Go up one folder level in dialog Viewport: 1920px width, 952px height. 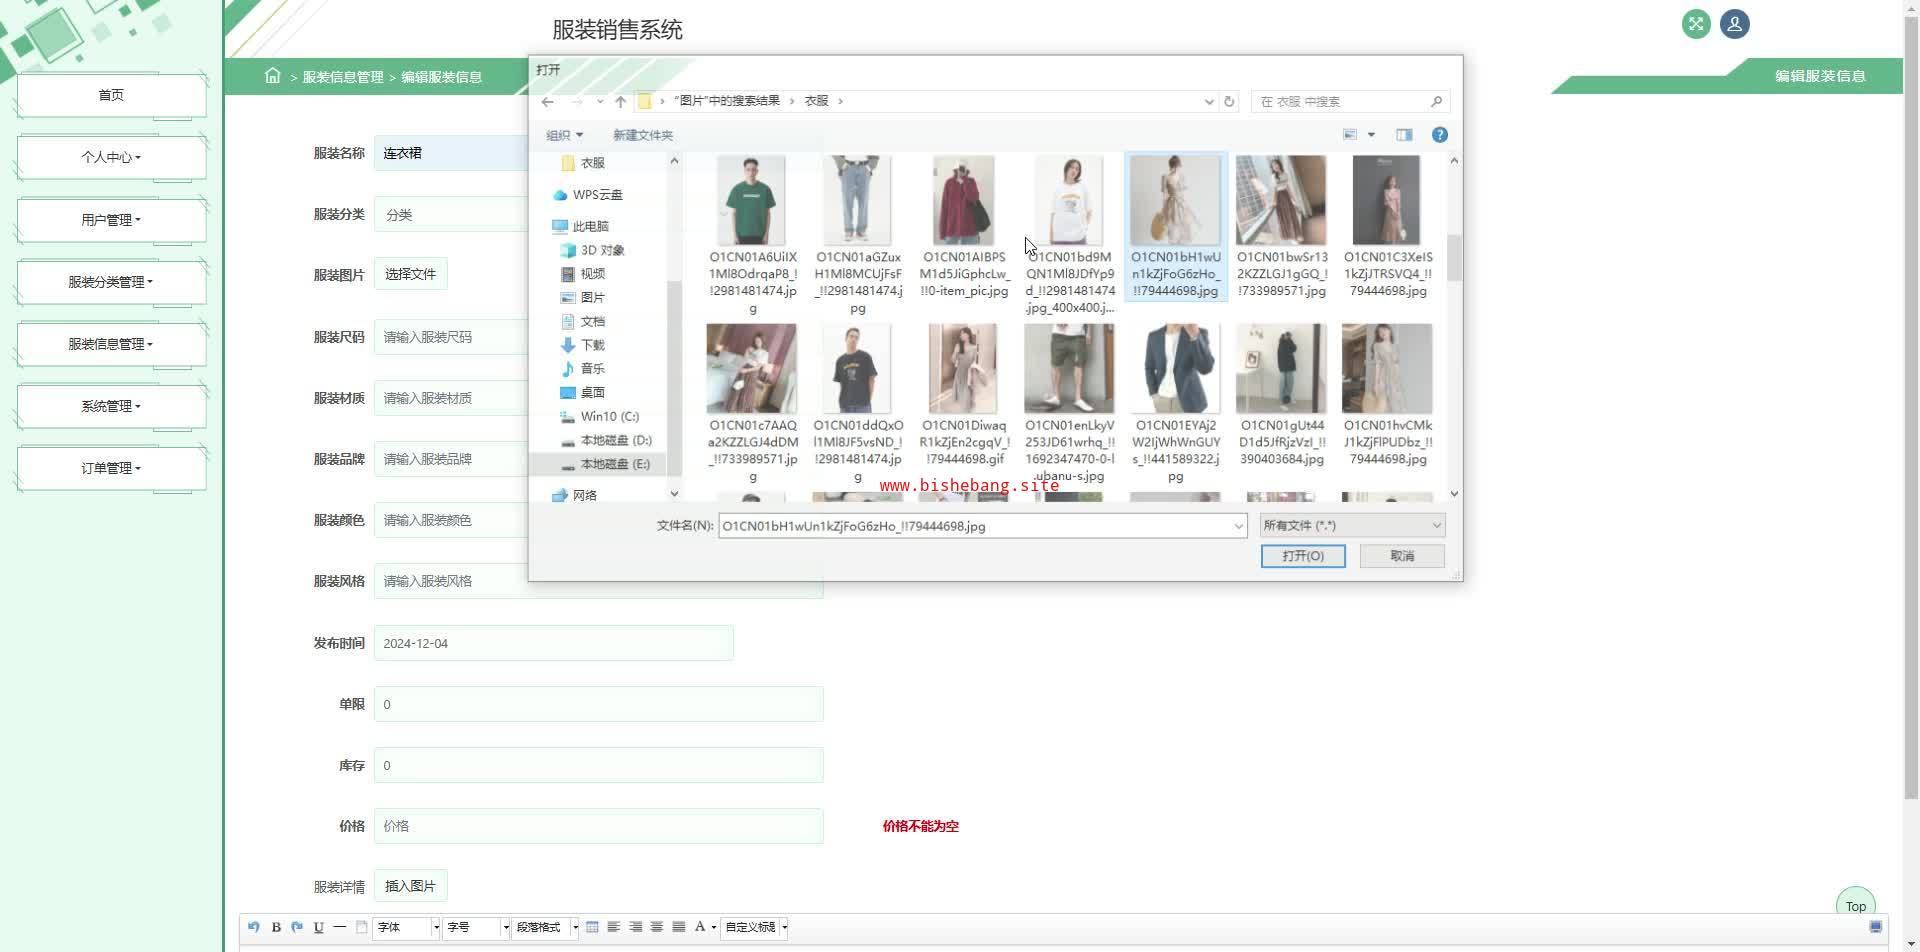click(620, 101)
